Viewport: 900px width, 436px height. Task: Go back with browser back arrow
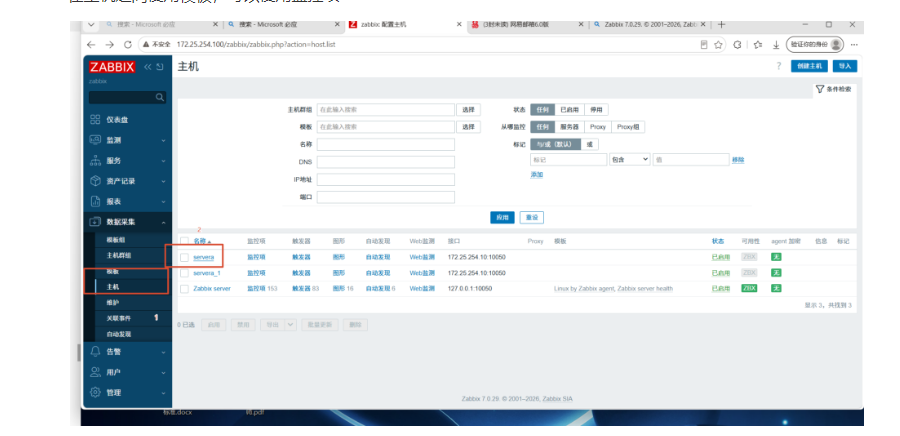point(91,44)
